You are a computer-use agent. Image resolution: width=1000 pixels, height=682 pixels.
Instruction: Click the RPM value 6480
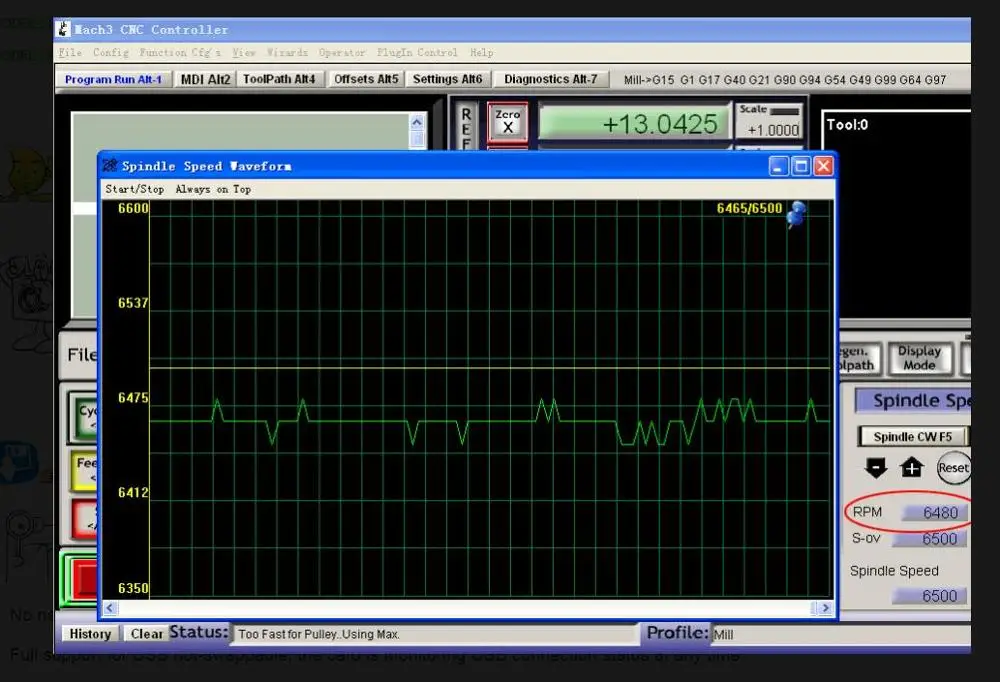(x=935, y=512)
